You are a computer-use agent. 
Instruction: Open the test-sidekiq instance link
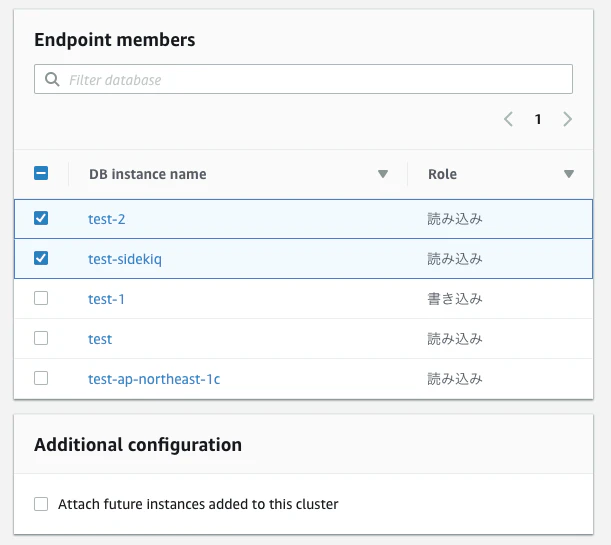coord(125,259)
